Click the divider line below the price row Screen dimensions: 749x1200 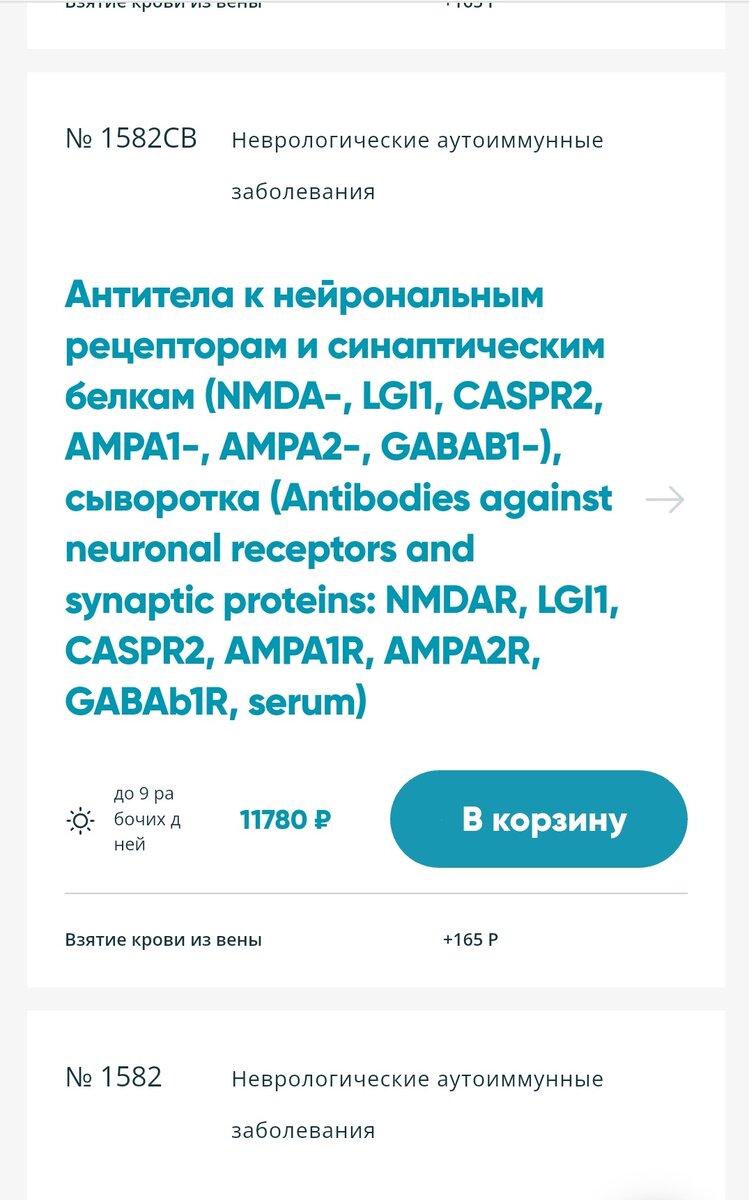376,893
